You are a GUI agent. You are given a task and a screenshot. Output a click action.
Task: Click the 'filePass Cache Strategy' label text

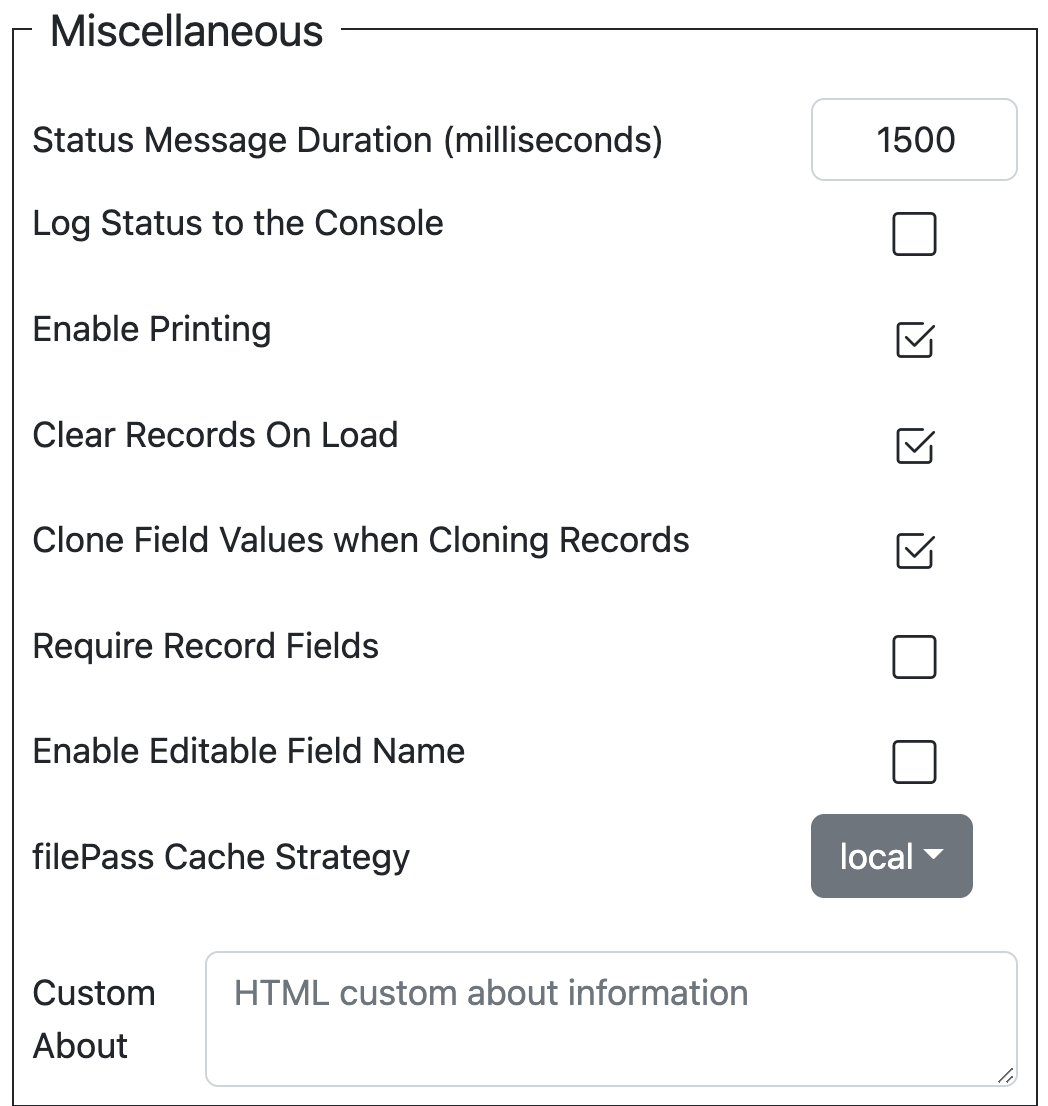coord(221,858)
